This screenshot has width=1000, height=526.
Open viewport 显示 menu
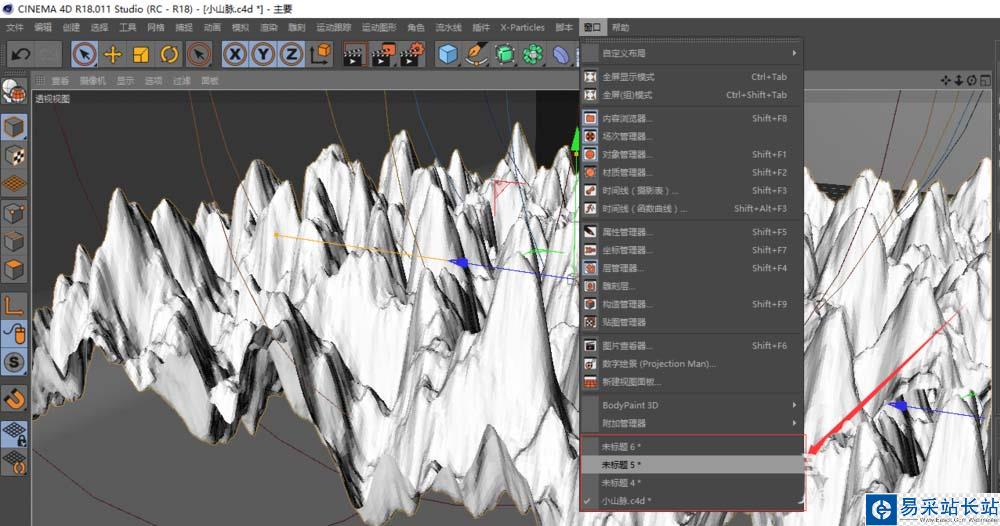coord(126,81)
